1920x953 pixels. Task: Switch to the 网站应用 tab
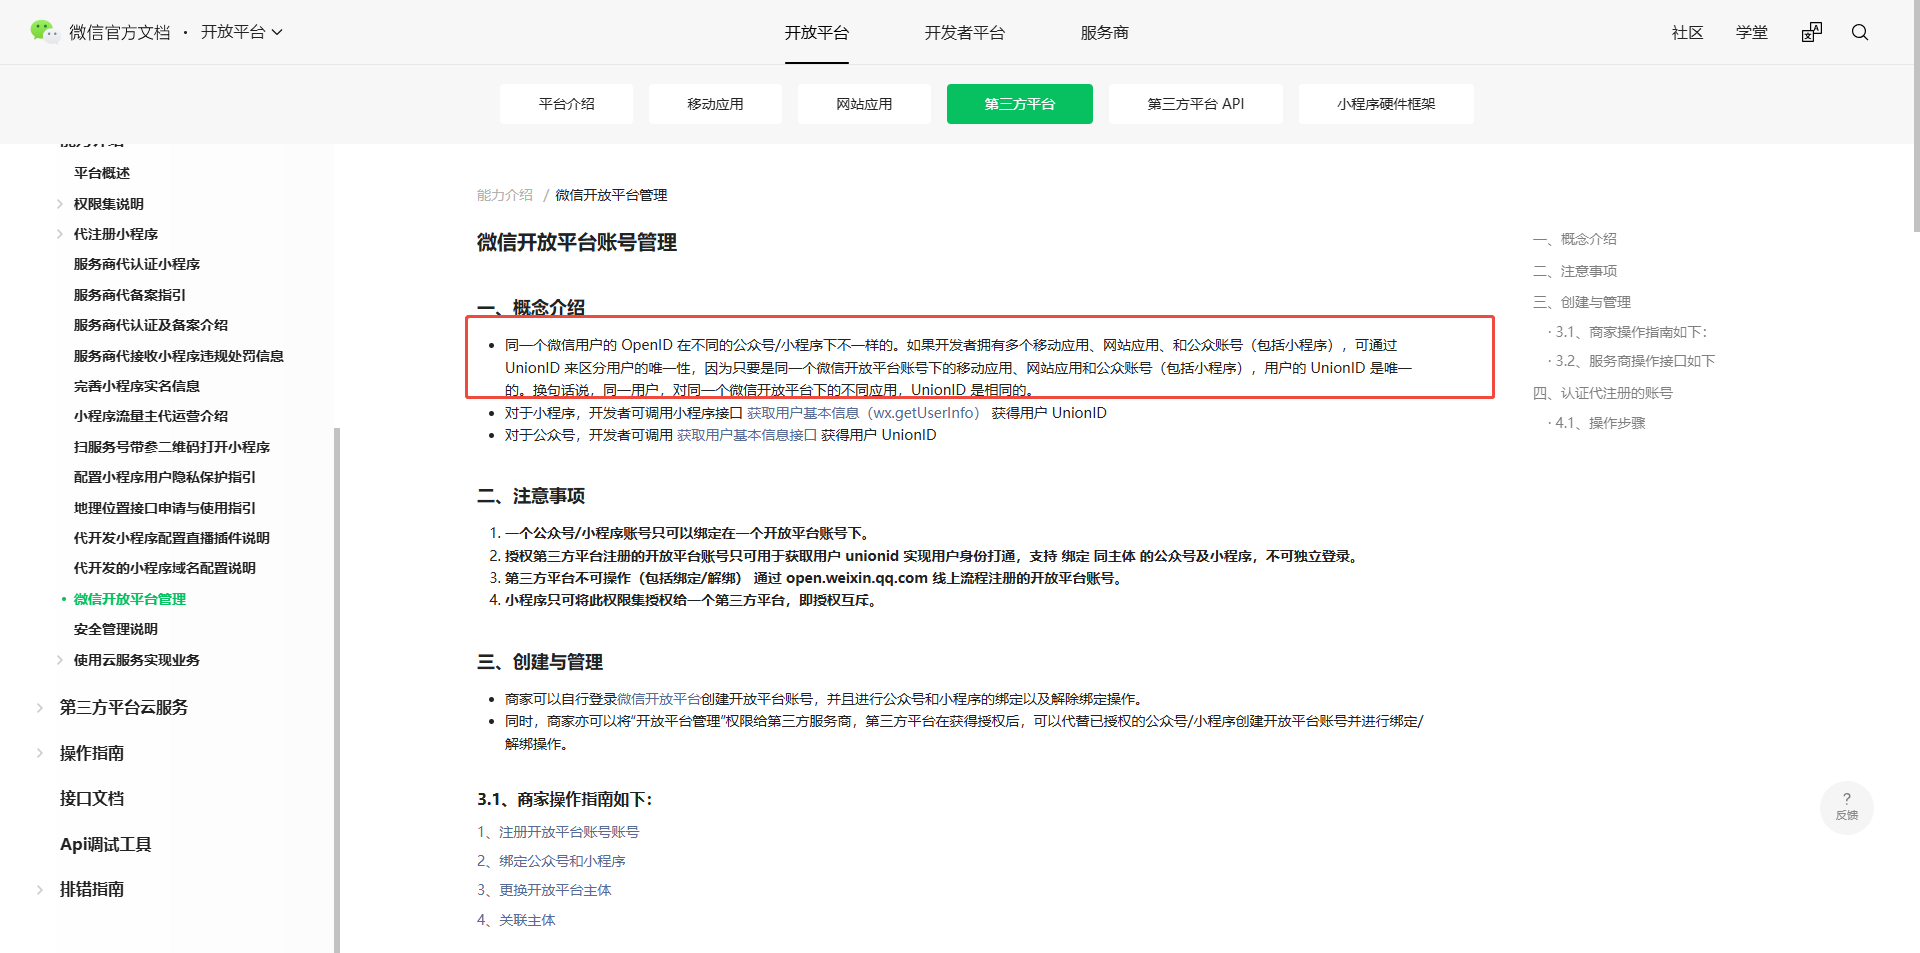(864, 104)
